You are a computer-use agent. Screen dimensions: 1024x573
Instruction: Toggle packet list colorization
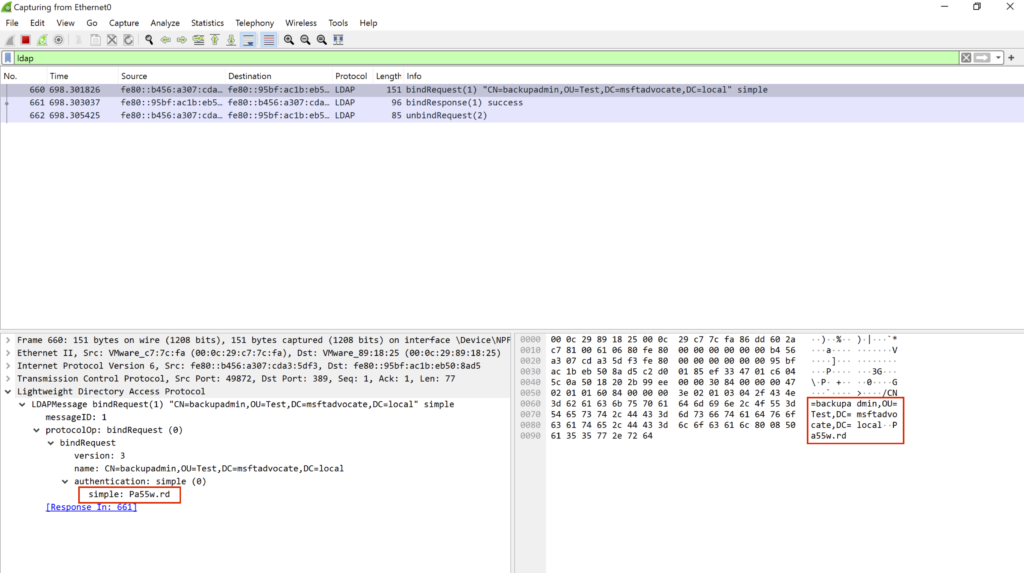[x=268, y=40]
